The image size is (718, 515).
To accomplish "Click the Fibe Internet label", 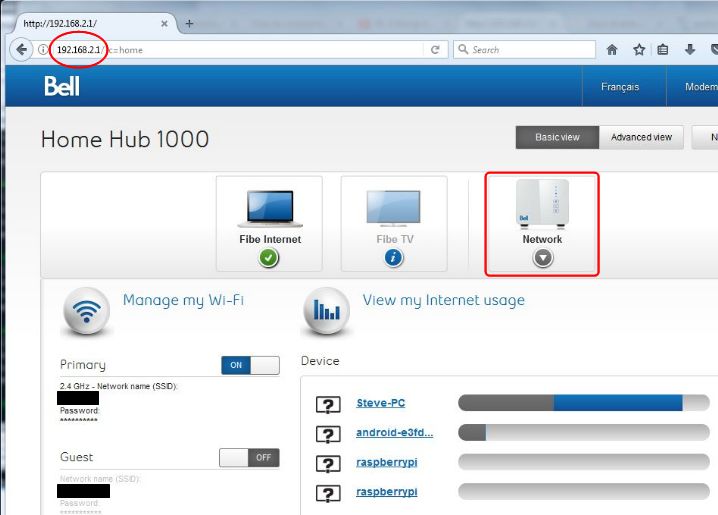I will (x=270, y=239).
